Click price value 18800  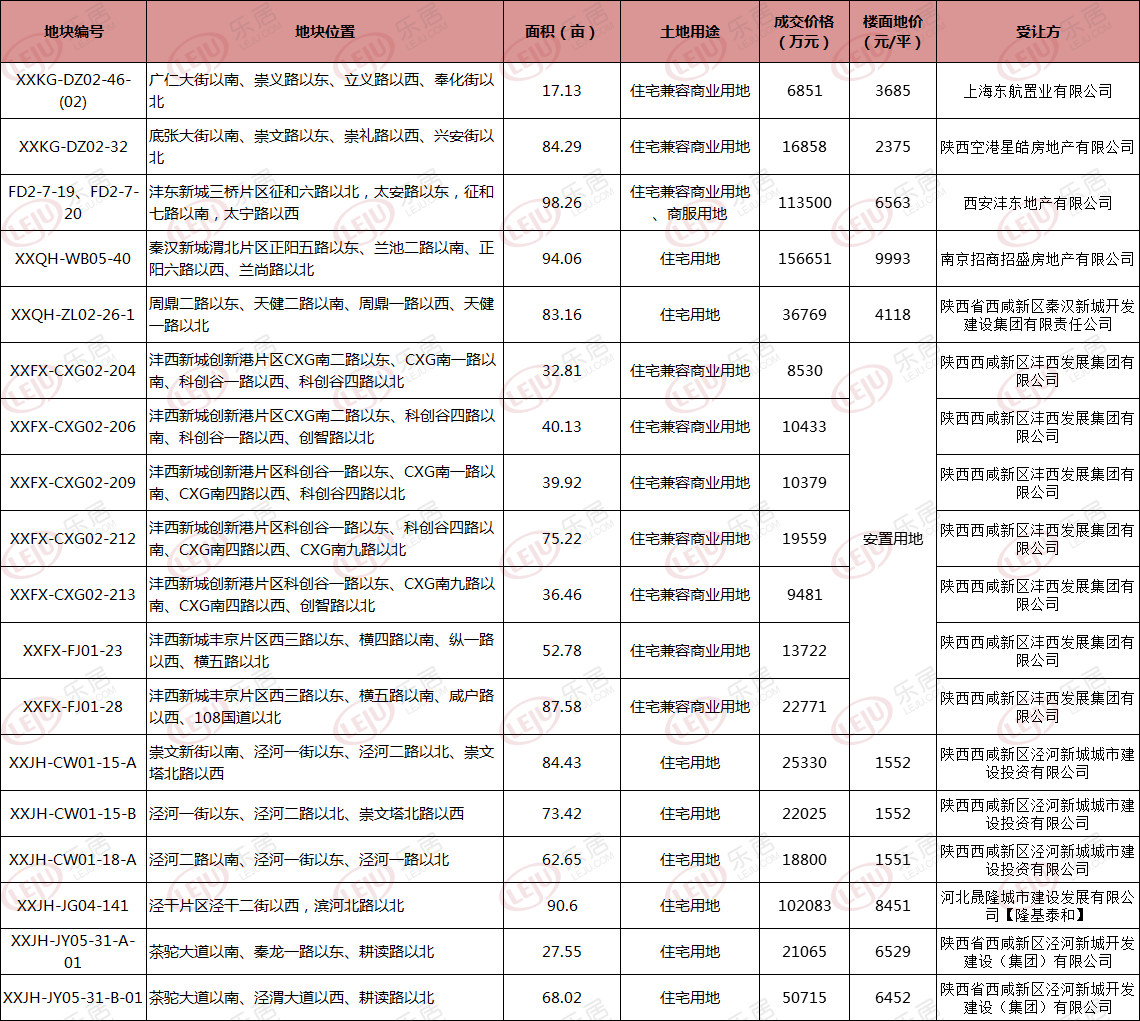coord(804,860)
